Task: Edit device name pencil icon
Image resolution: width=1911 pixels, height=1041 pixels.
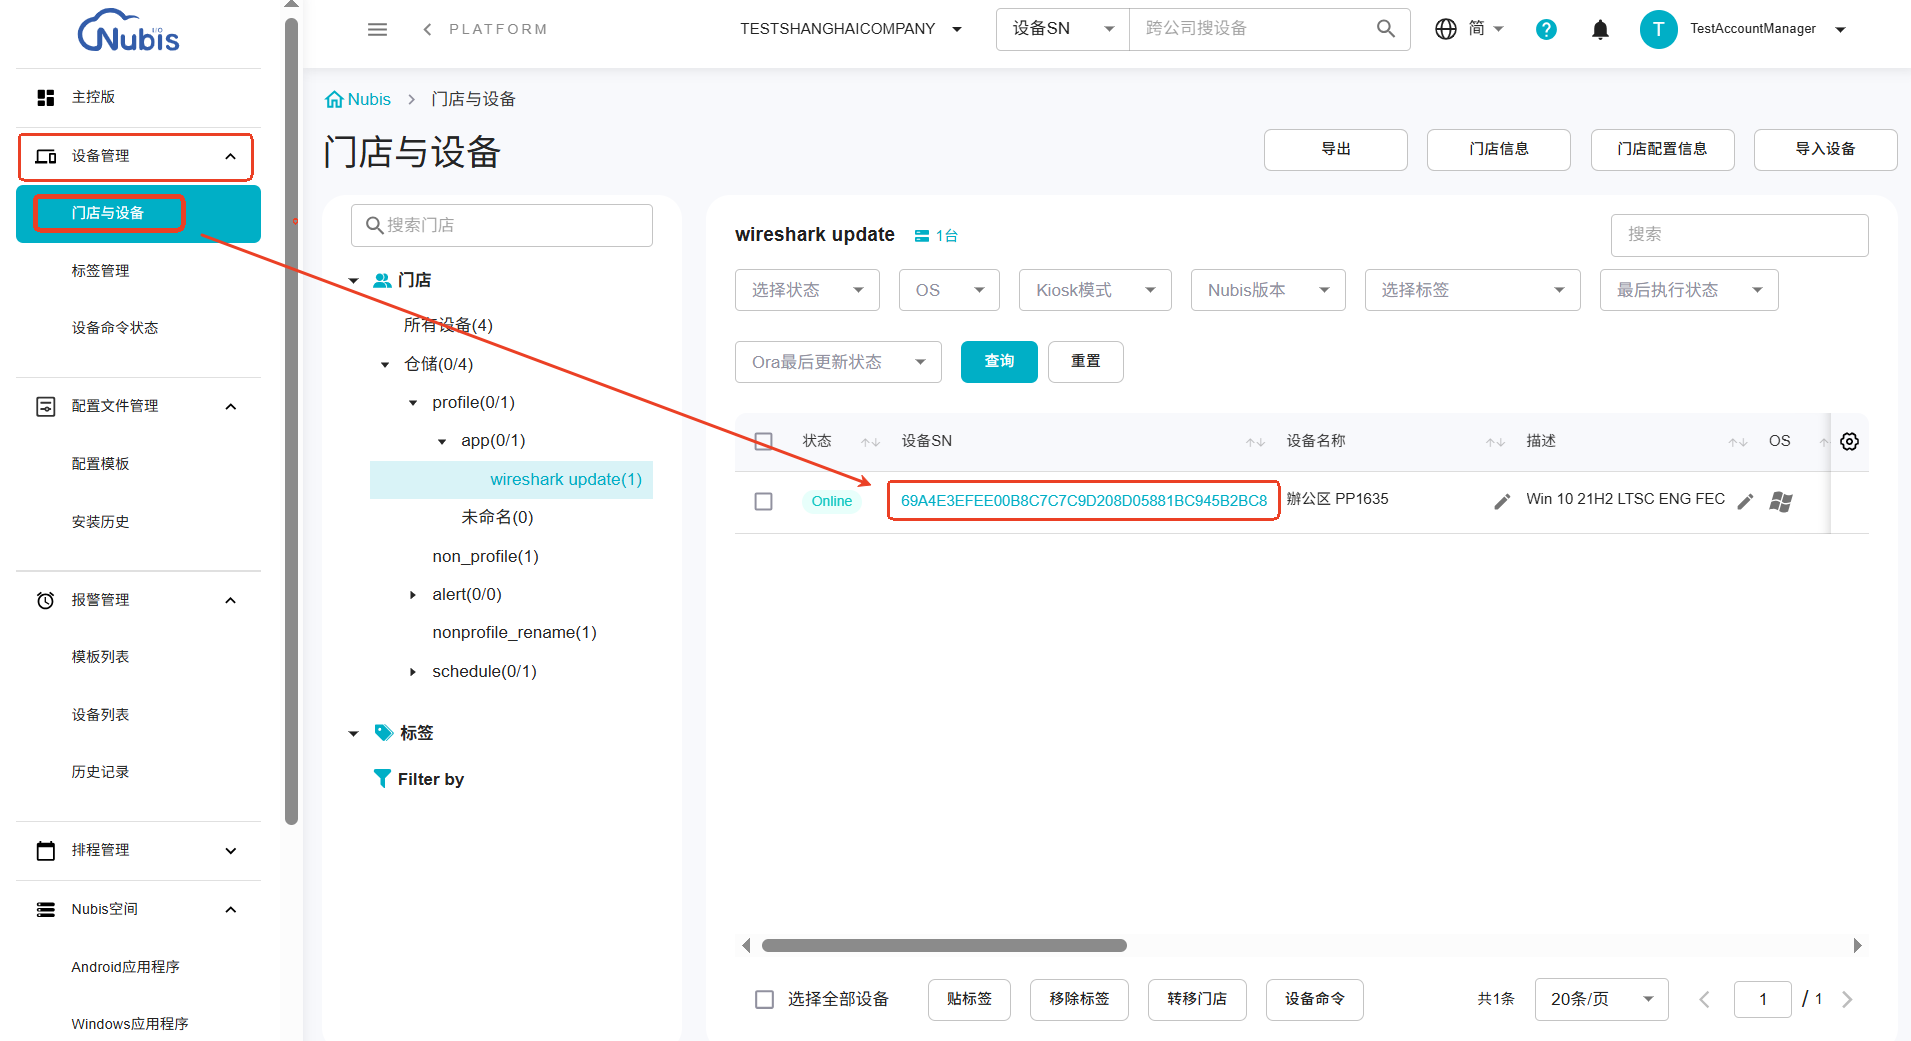Action: 1502,500
